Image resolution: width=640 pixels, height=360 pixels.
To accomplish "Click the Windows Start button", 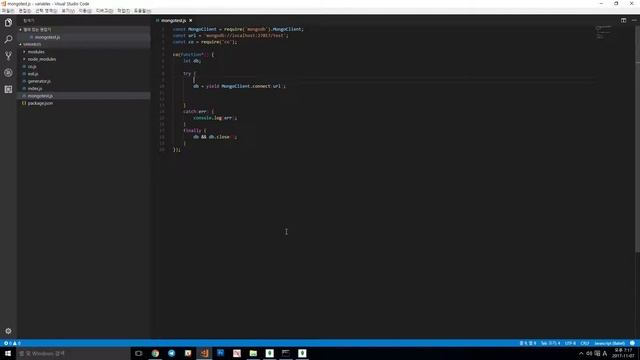I will [x=8, y=353].
